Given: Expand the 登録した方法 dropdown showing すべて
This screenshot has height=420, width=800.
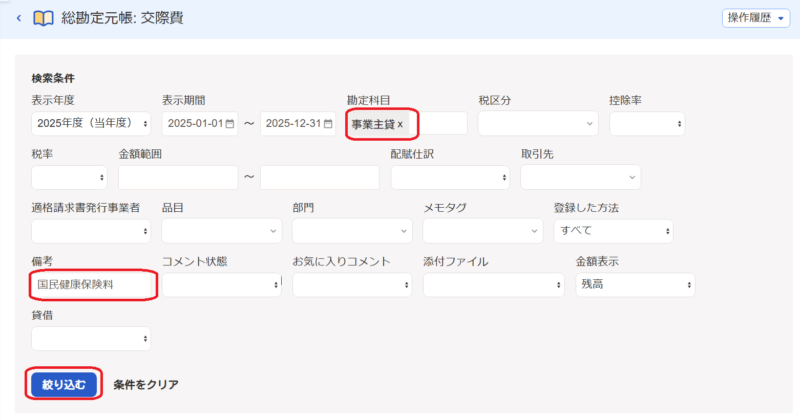Looking at the screenshot, I should [x=613, y=231].
